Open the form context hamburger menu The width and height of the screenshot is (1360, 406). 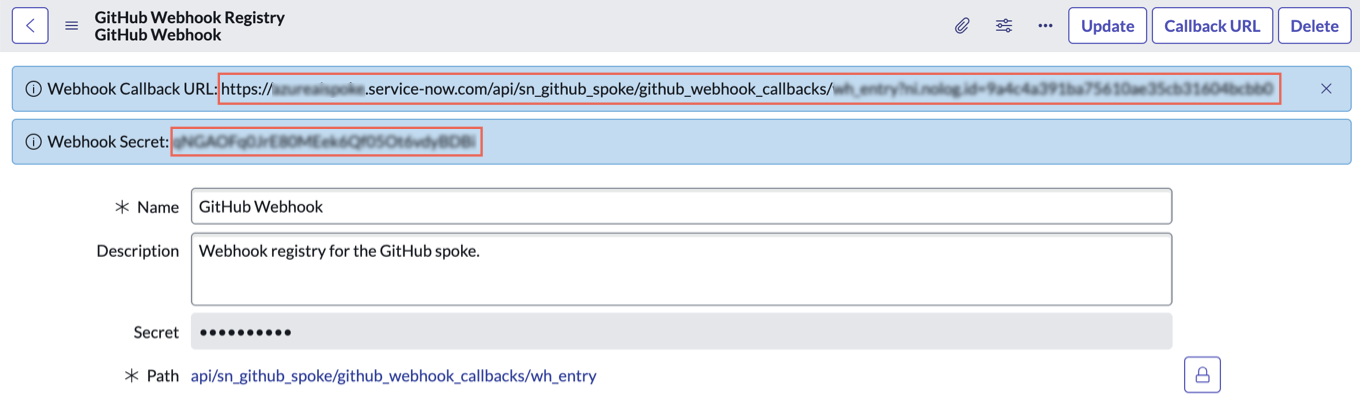click(72, 26)
